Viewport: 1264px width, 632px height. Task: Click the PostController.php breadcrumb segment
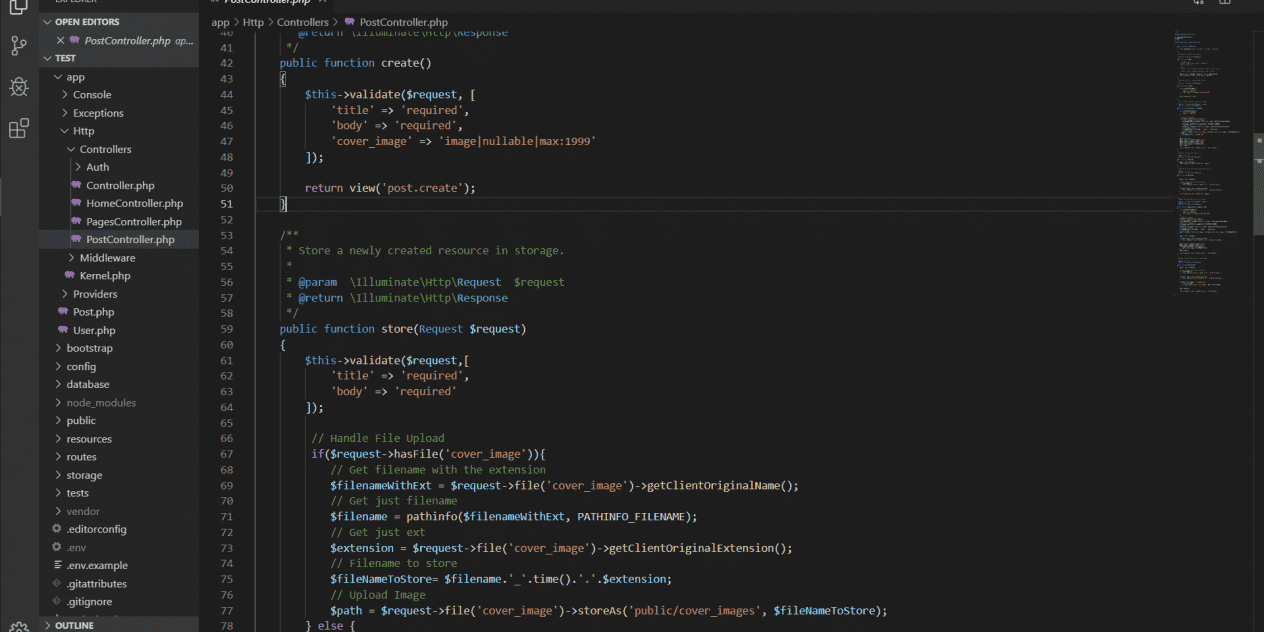403,22
